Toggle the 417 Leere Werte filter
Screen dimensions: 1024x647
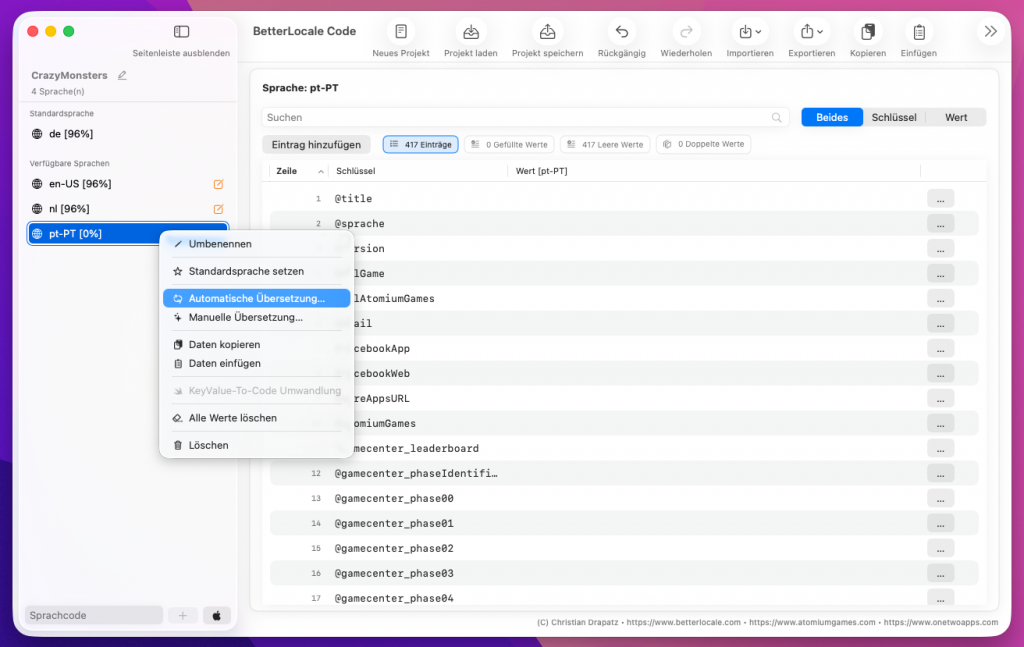click(604, 145)
